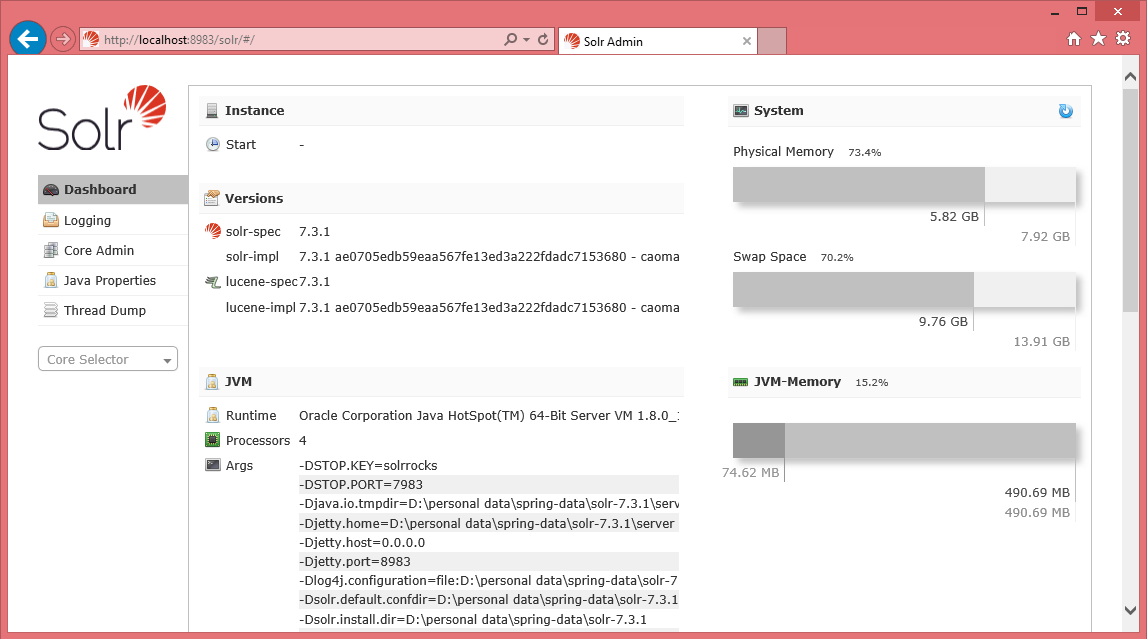
Task: Click the Processors value 4
Action: pyautogui.click(x=303, y=441)
